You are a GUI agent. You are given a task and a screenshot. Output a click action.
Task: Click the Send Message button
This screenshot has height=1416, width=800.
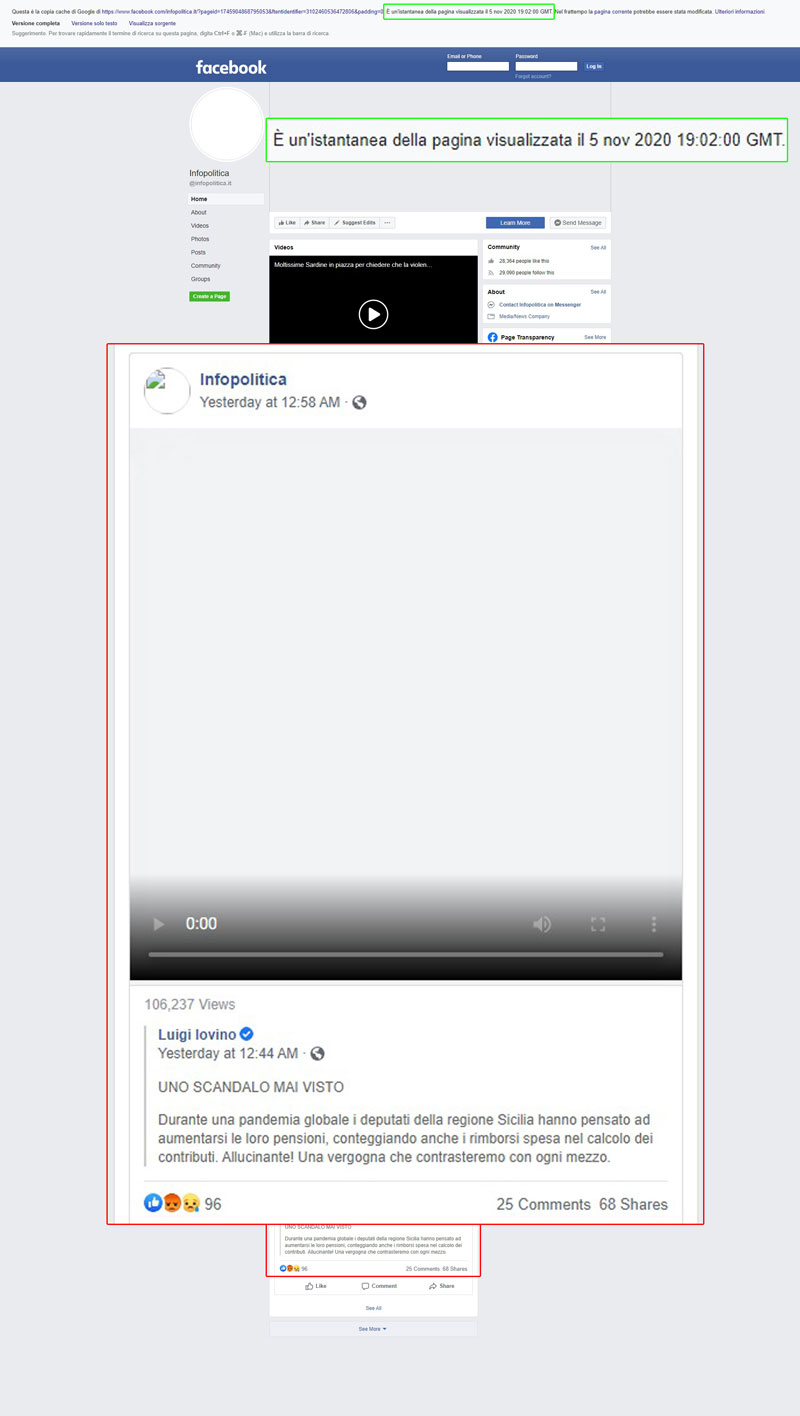tap(578, 223)
